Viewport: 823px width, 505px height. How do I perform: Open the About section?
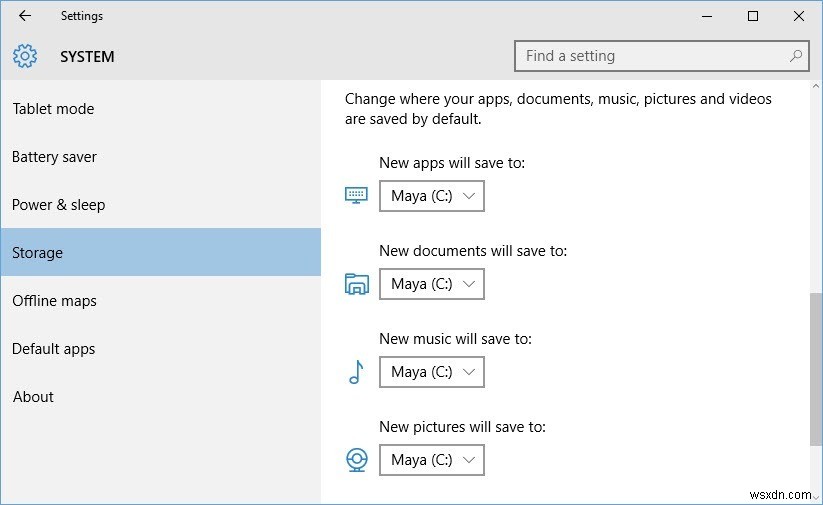tap(161, 396)
